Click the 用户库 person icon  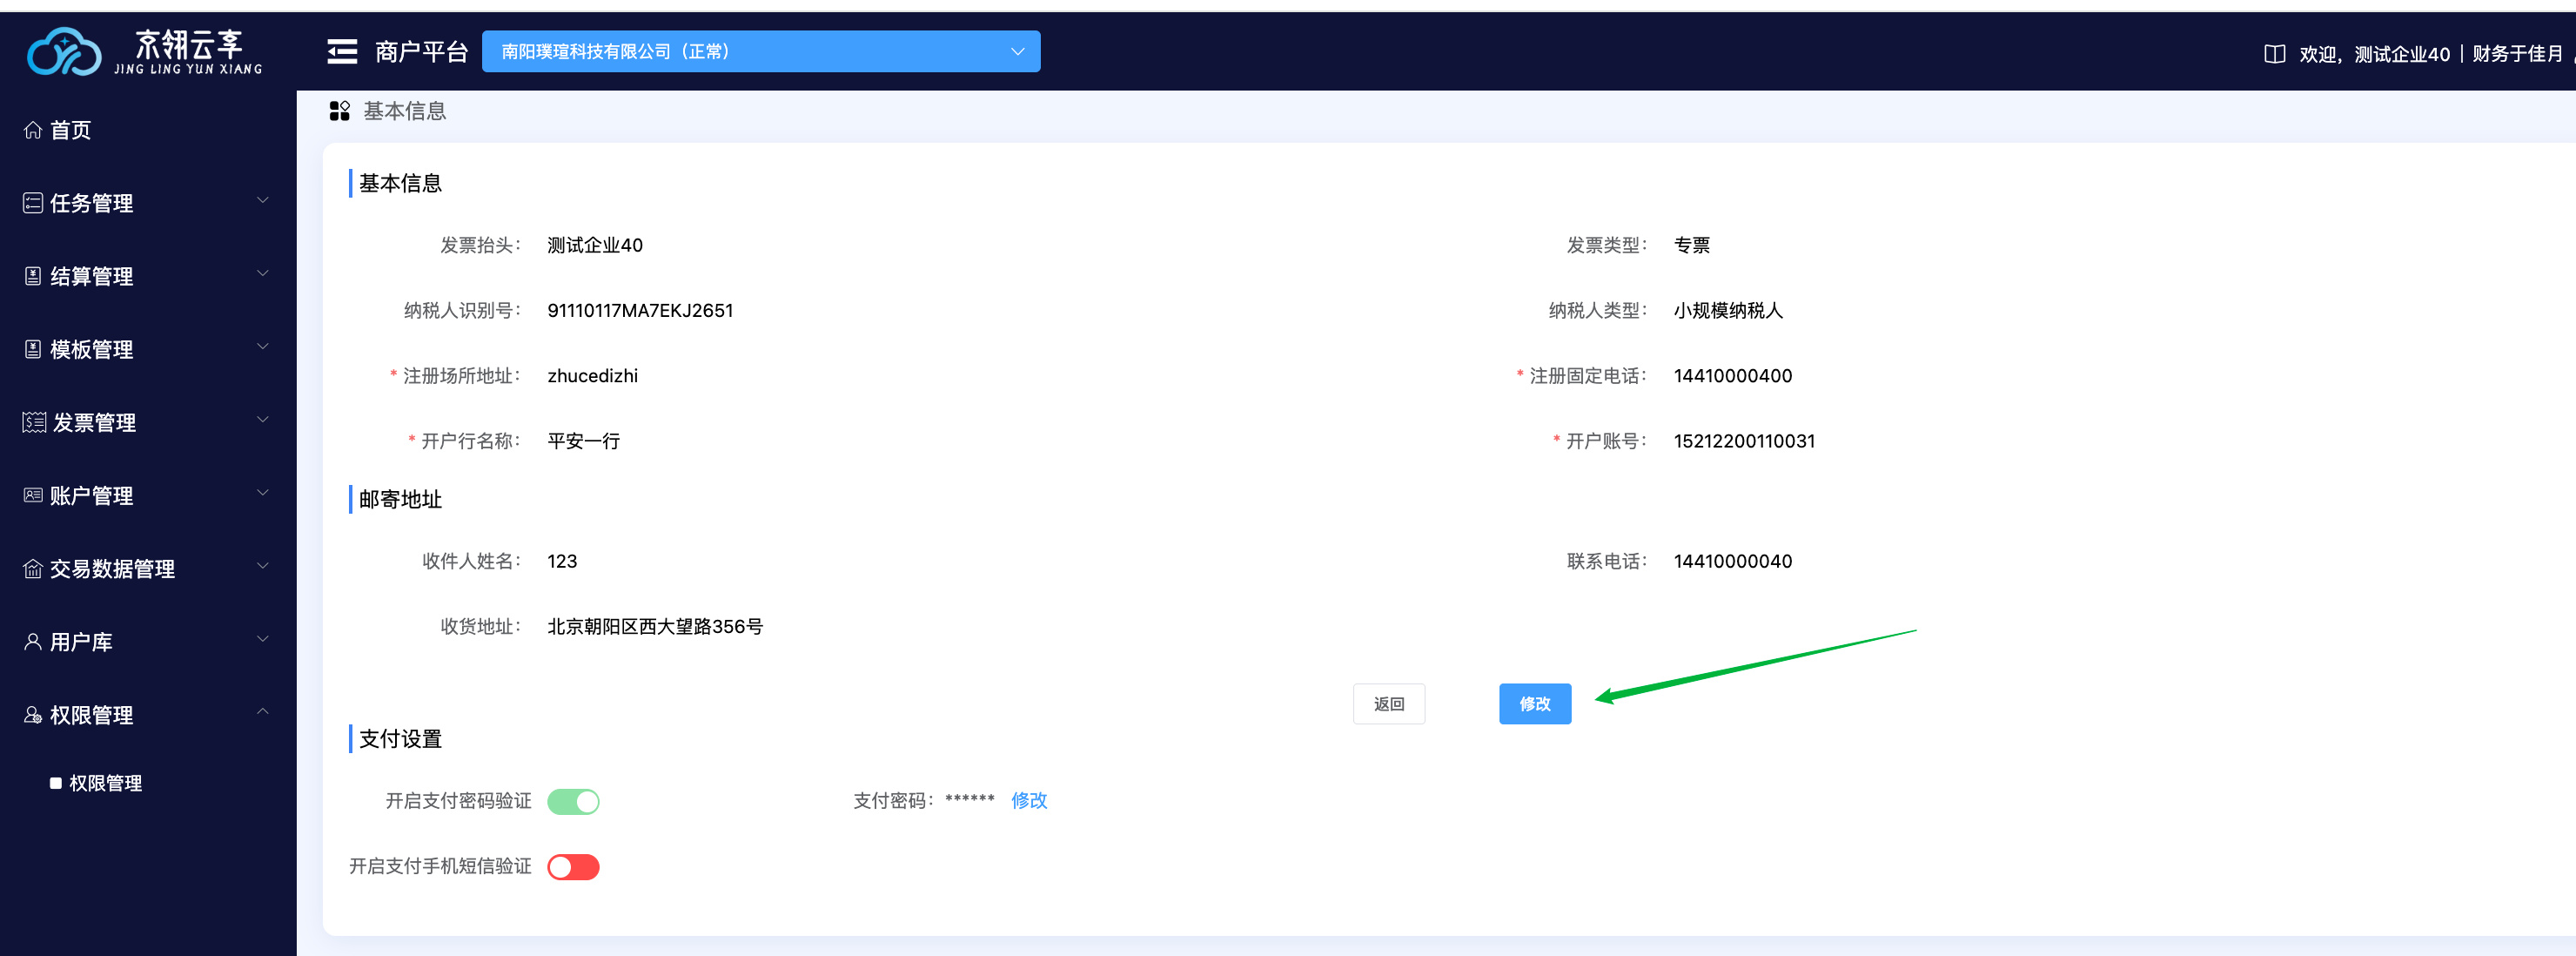point(33,642)
